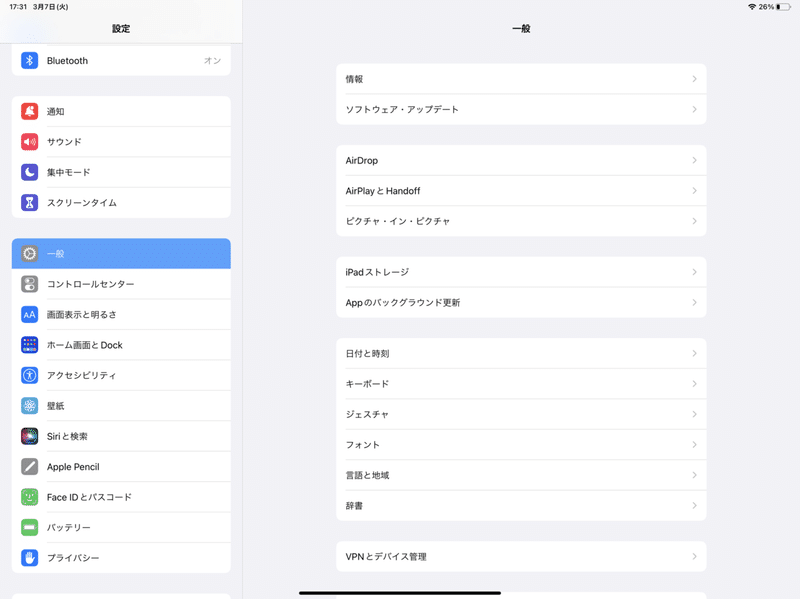Open chevron on iPad ストレージ row
Viewport: 800px width, 599px height.
(694, 272)
